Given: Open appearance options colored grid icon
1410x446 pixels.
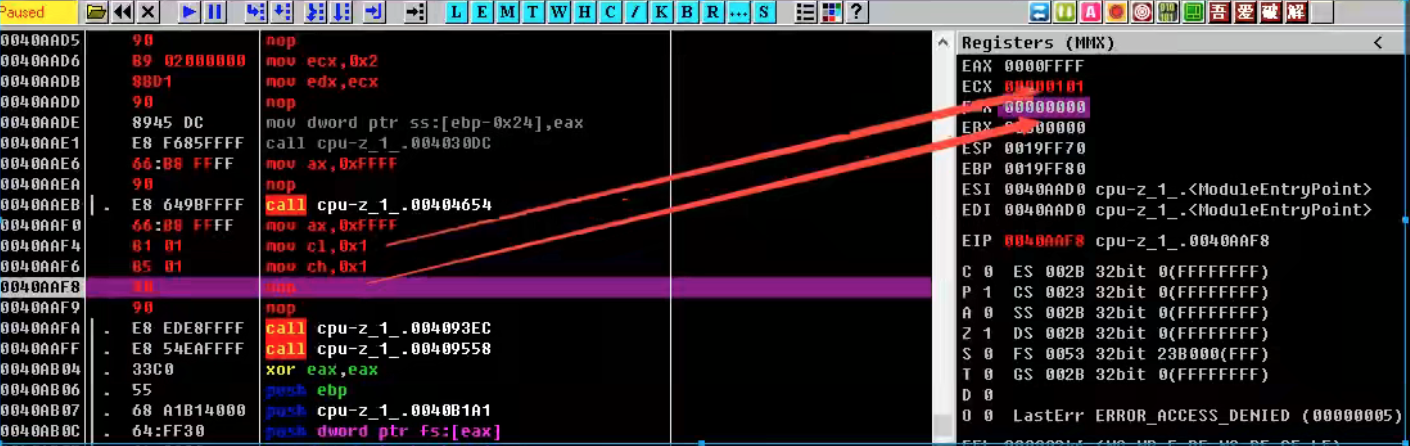Looking at the screenshot, I should [830, 13].
